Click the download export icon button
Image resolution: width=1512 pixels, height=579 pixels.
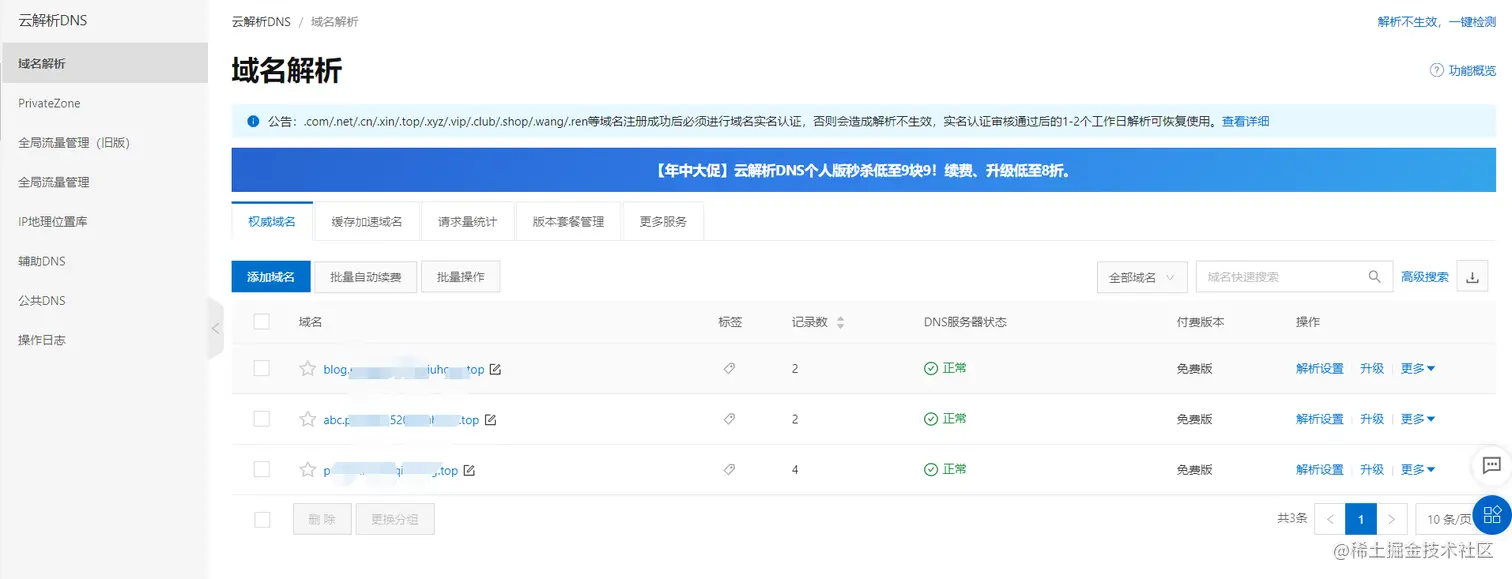click(x=1471, y=277)
